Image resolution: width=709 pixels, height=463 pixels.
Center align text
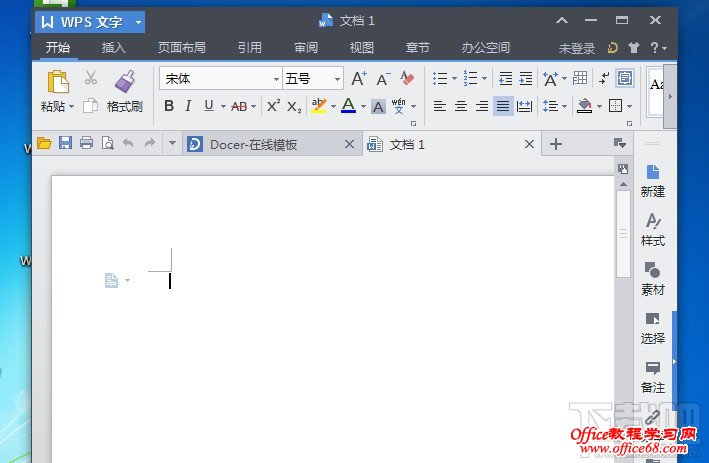click(x=461, y=106)
